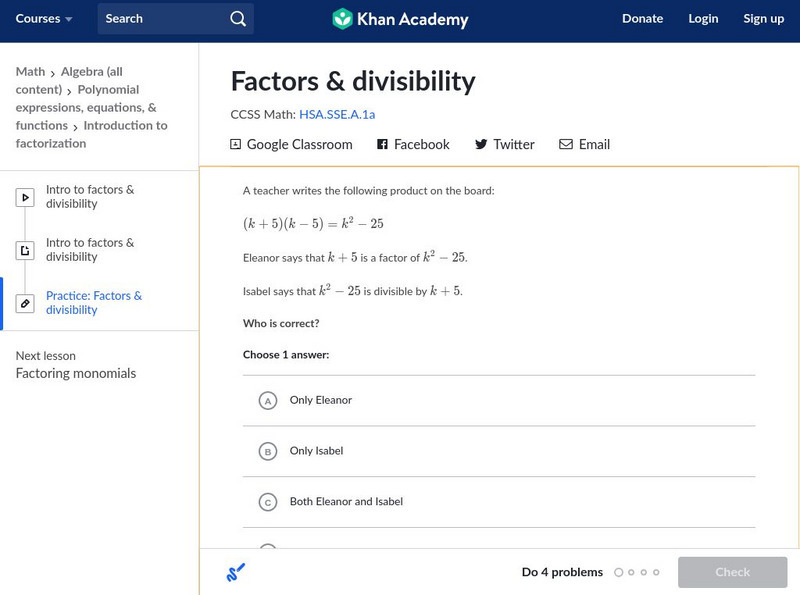Image resolution: width=800 pixels, height=595 pixels.
Task: Open Practice: Factors & divisibility lesson item
Action: tap(94, 303)
